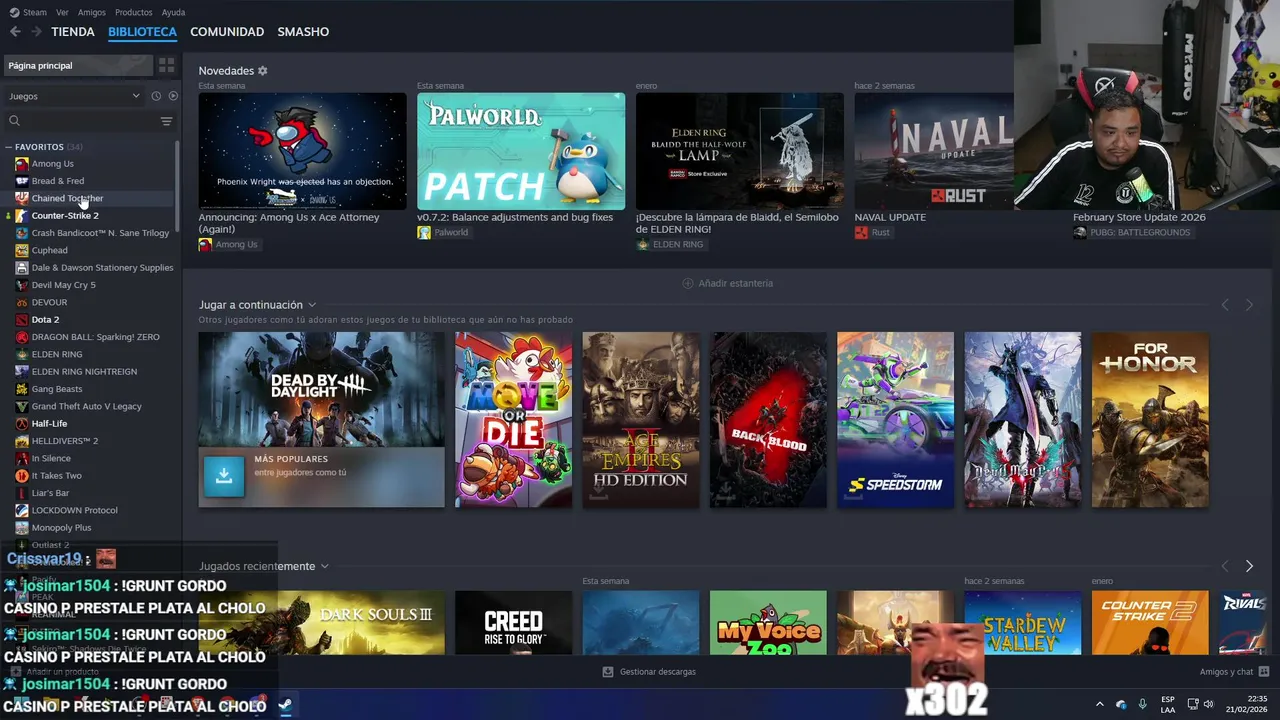
Task: Open the Ayuda menu
Action: 173,12
